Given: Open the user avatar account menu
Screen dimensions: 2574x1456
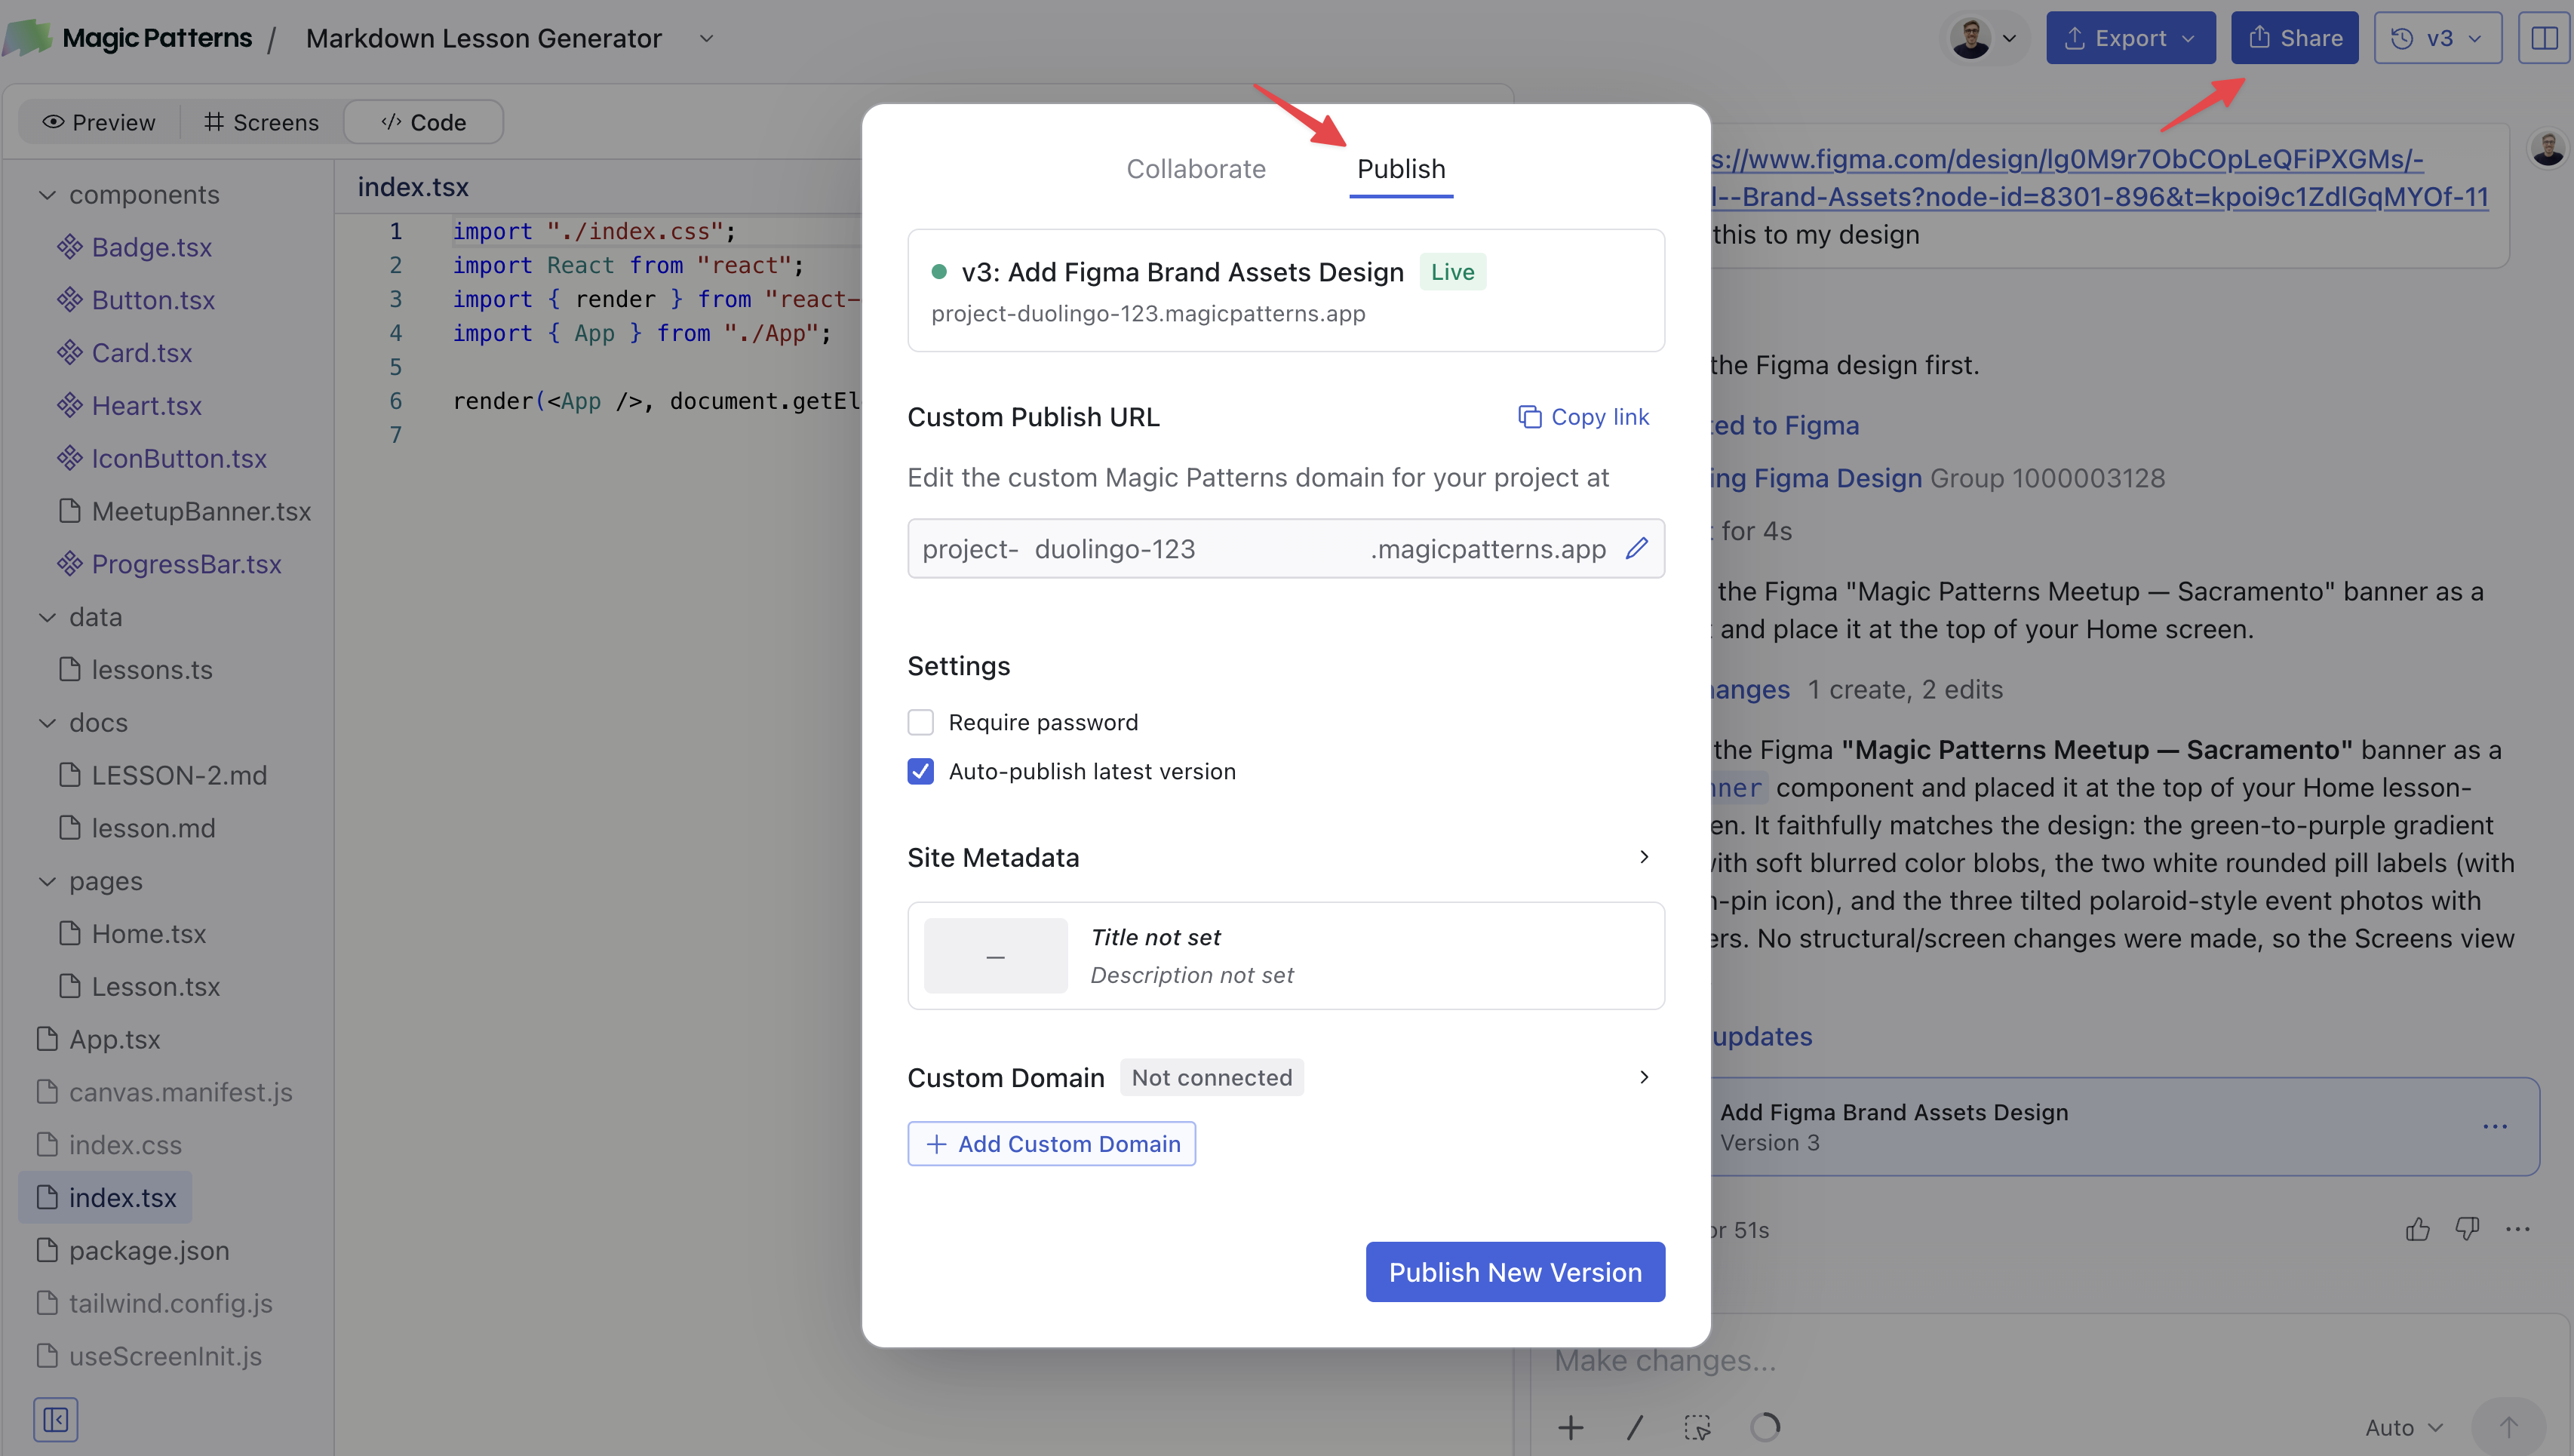Looking at the screenshot, I should tap(1984, 38).
